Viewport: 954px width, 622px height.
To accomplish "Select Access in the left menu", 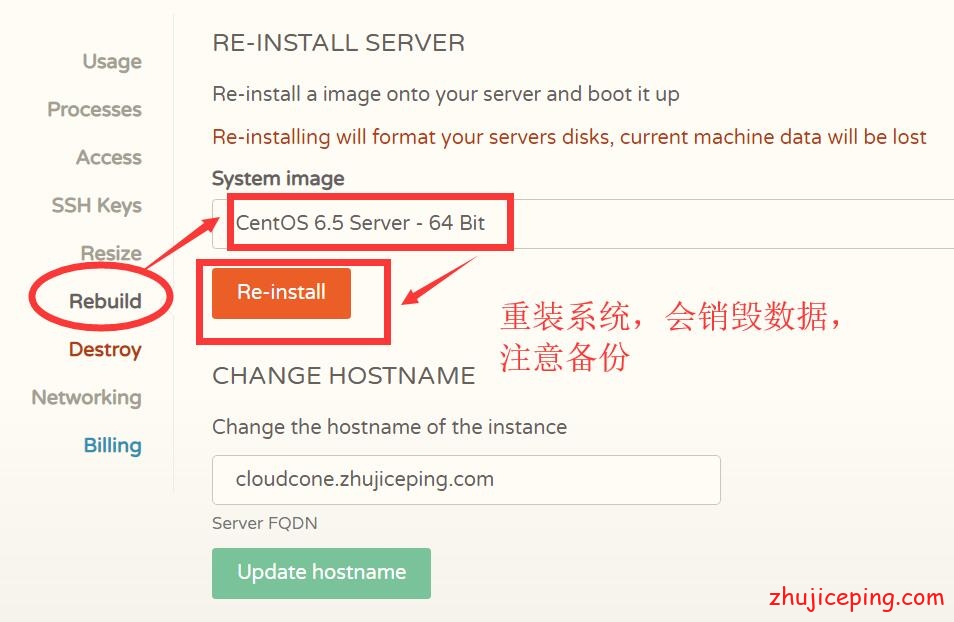I will [x=109, y=158].
